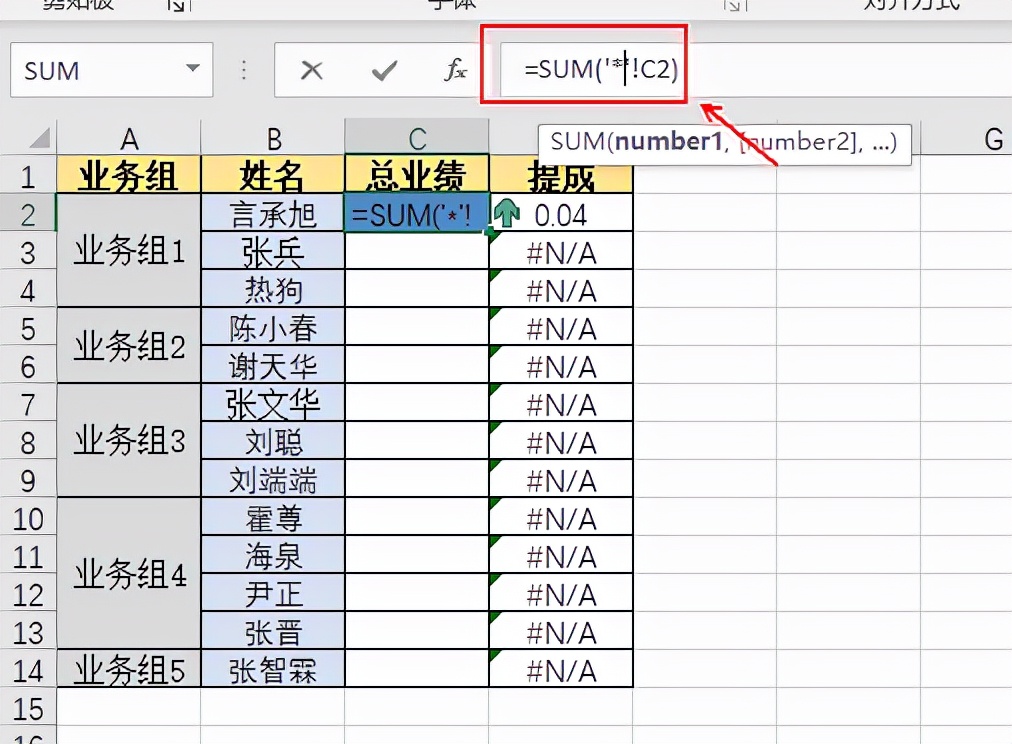
Task: Click the 业务组1 merged cell
Action: tap(129, 250)
